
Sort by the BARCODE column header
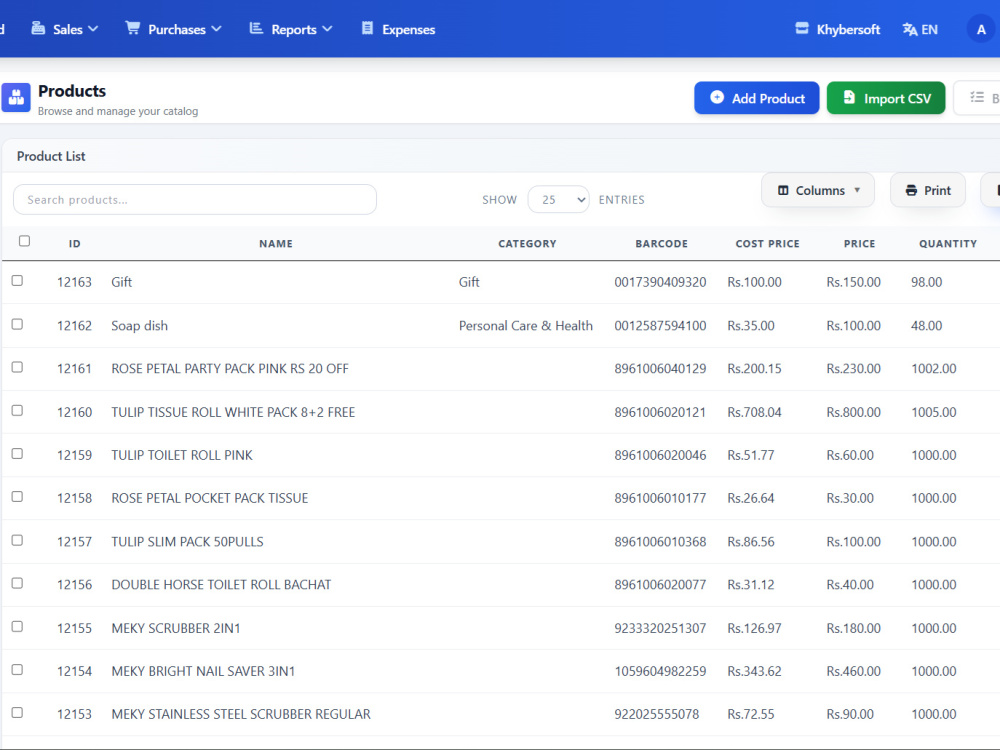click(661, 244)
